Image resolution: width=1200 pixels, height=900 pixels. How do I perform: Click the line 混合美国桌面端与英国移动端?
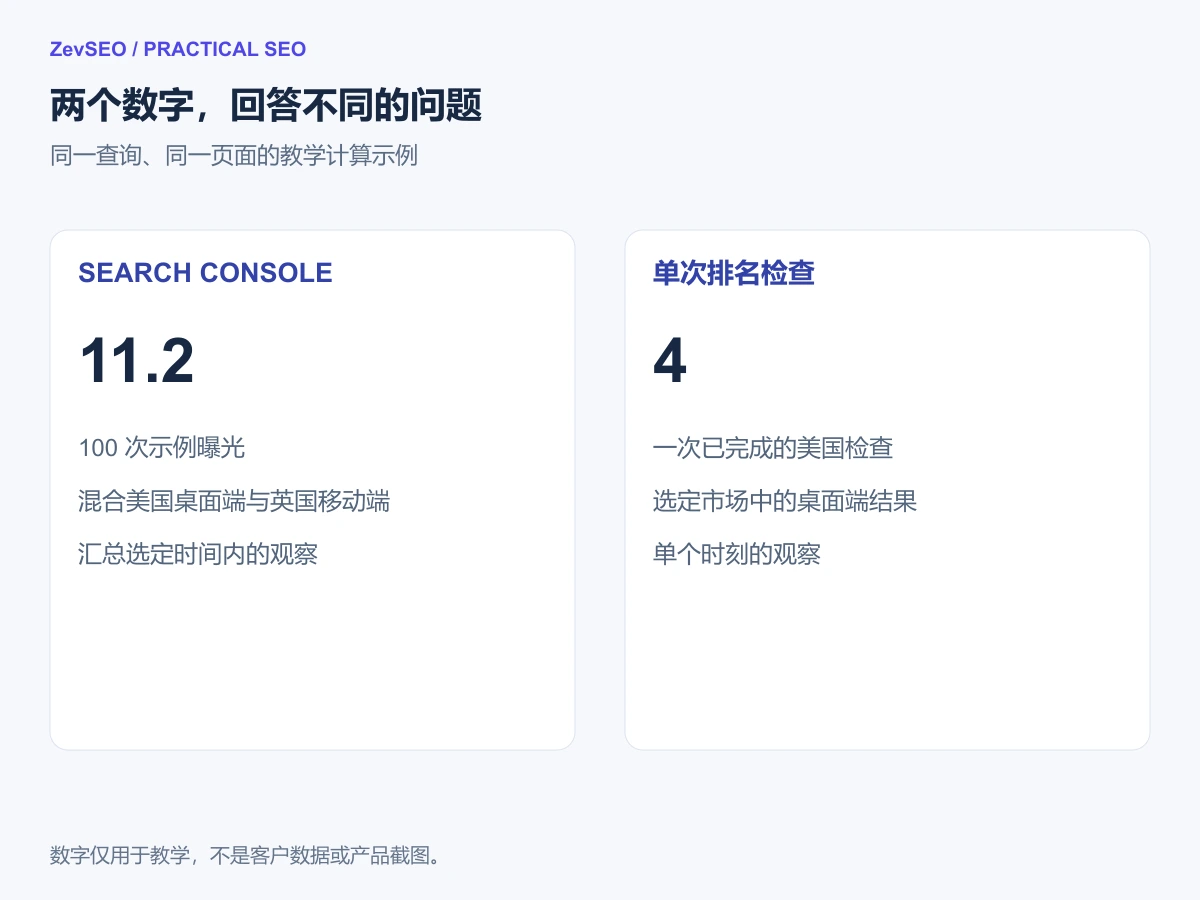[x=234, y=500]
